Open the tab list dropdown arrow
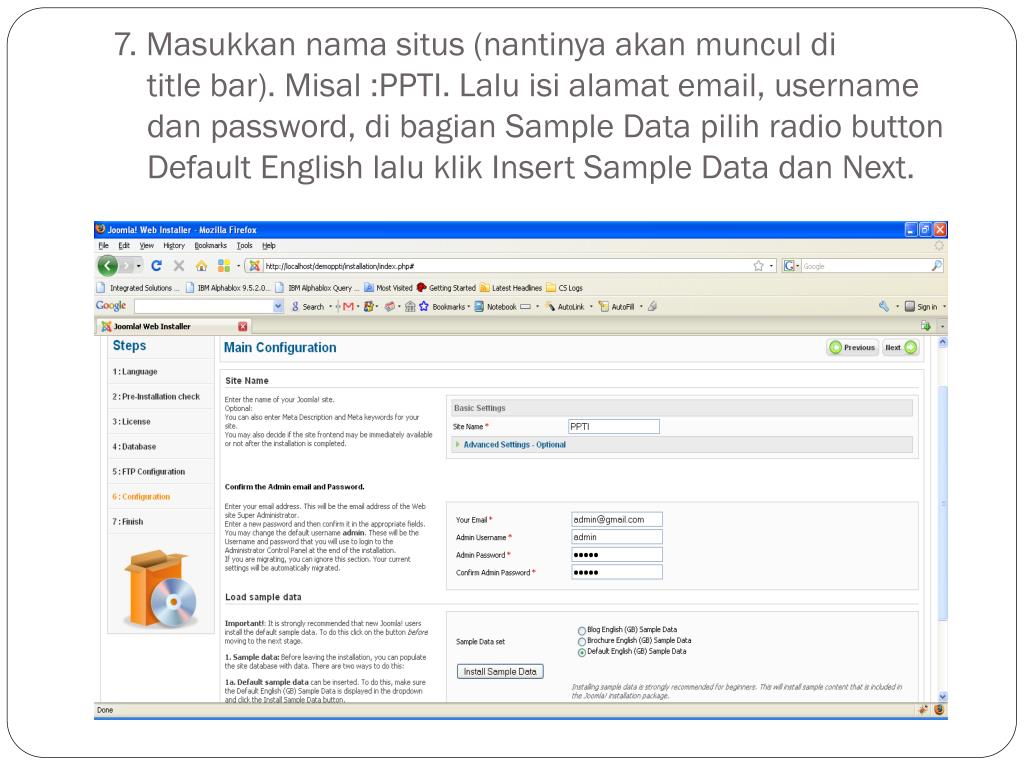The width and height of the screenshot is (1024, 768). (942, 325)
